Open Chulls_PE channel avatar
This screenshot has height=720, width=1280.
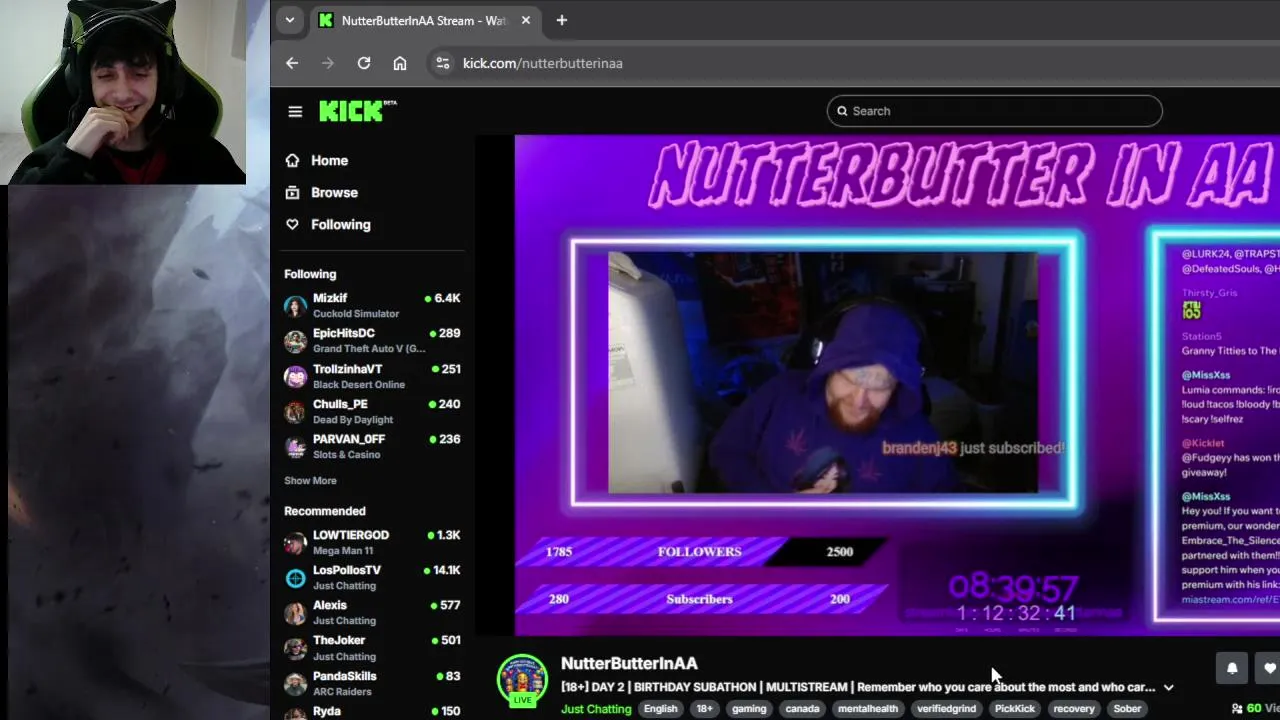[x=295, y=412]
